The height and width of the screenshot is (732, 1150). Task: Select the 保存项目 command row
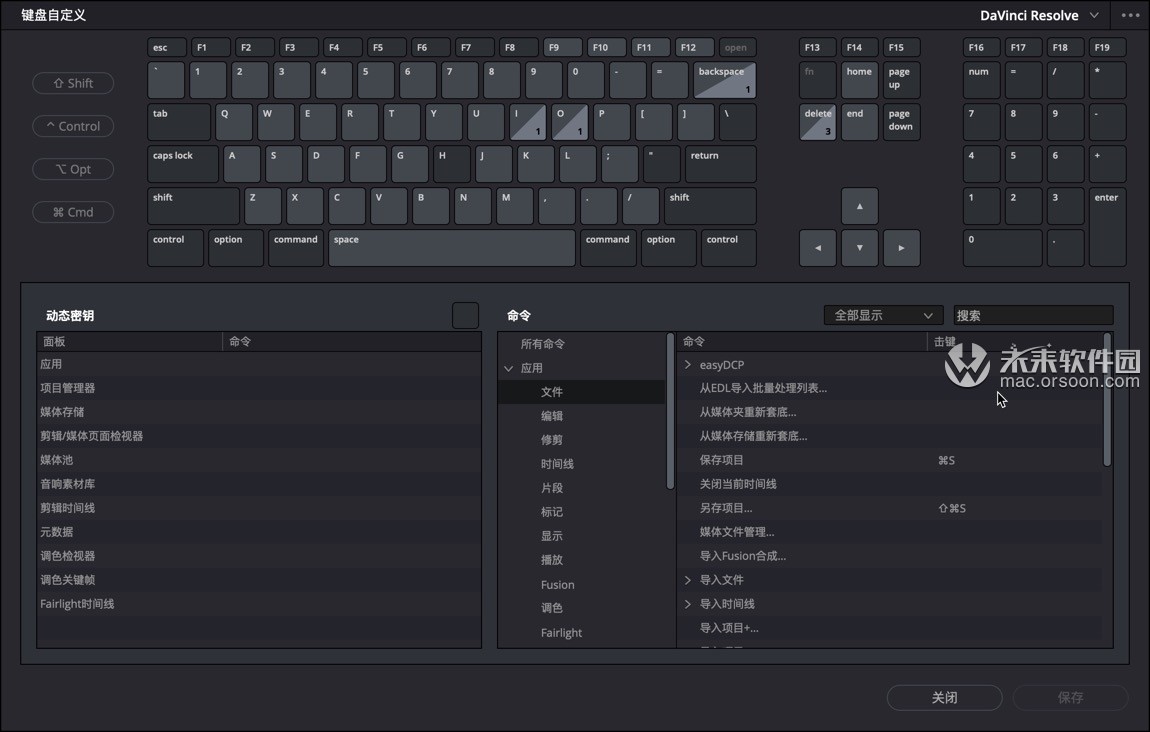[x=889, y=460]
